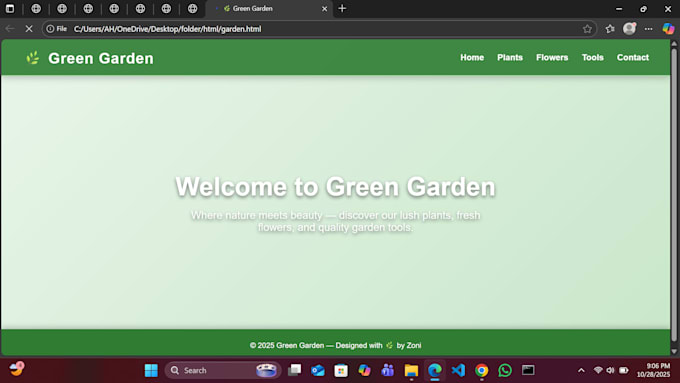Open the Favorites list icon

click(610, 29)
